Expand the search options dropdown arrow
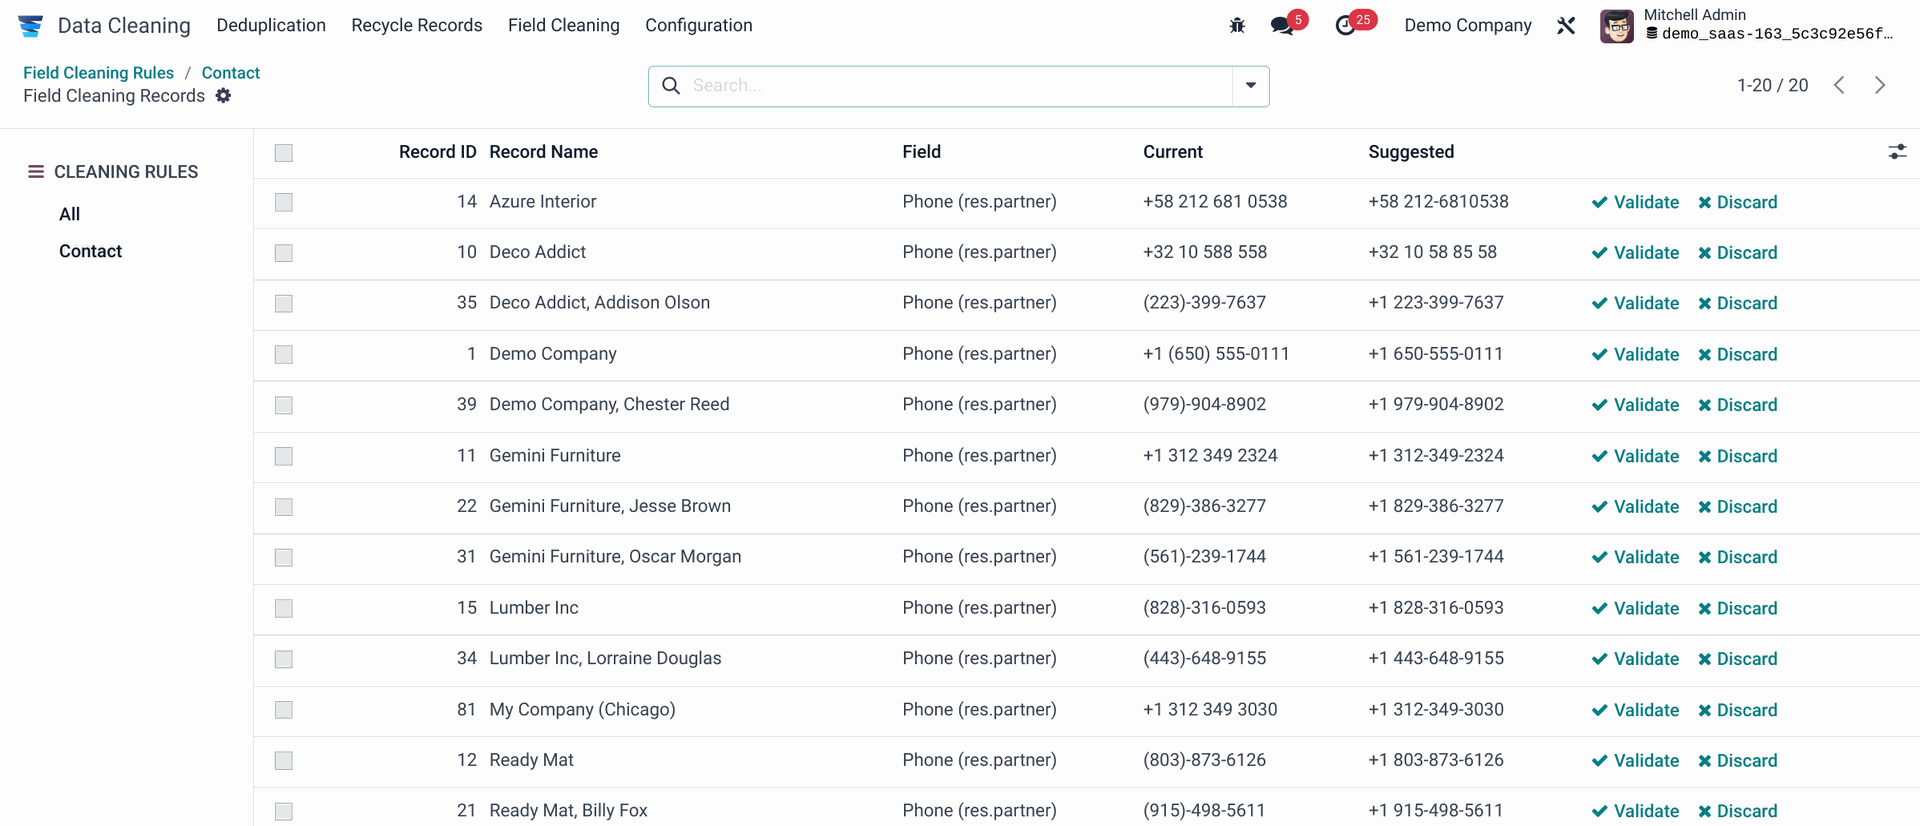Viewport: 1920px width, 826px height. [x=1250, y=86]
